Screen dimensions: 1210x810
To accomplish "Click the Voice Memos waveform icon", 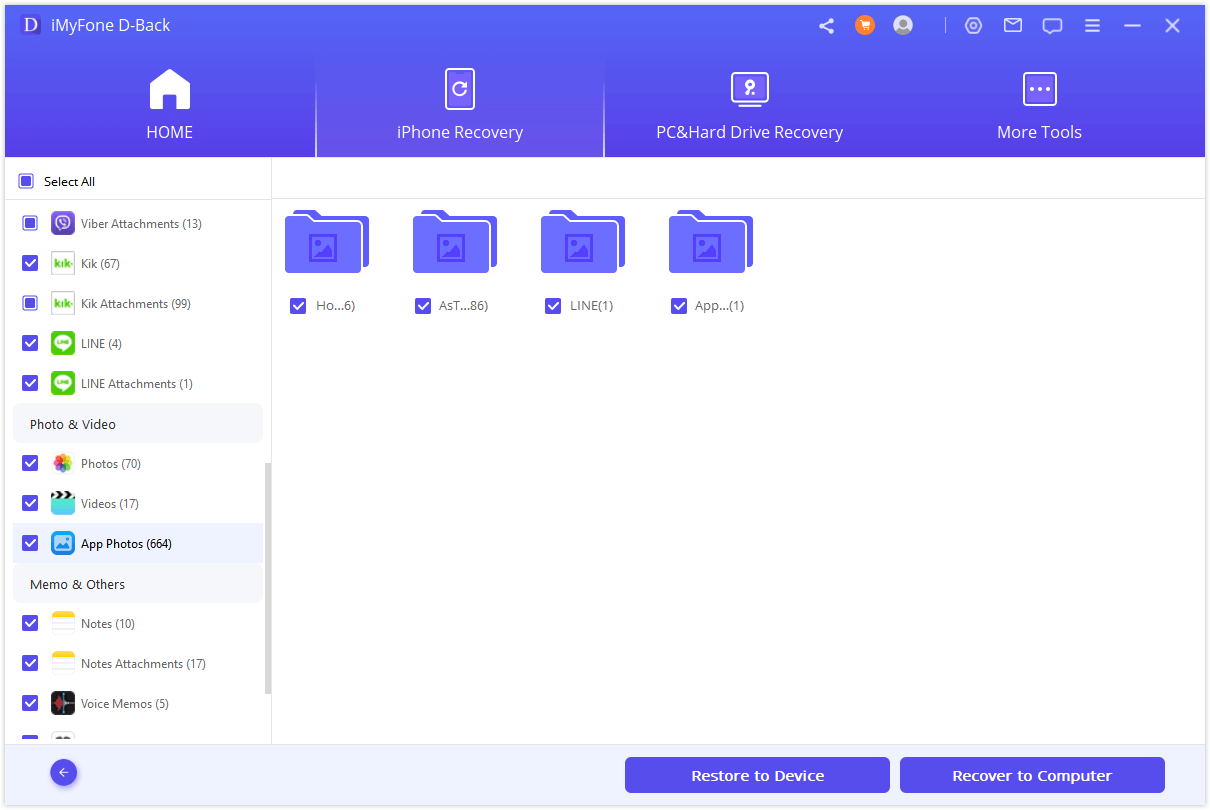I will [63, 703].
